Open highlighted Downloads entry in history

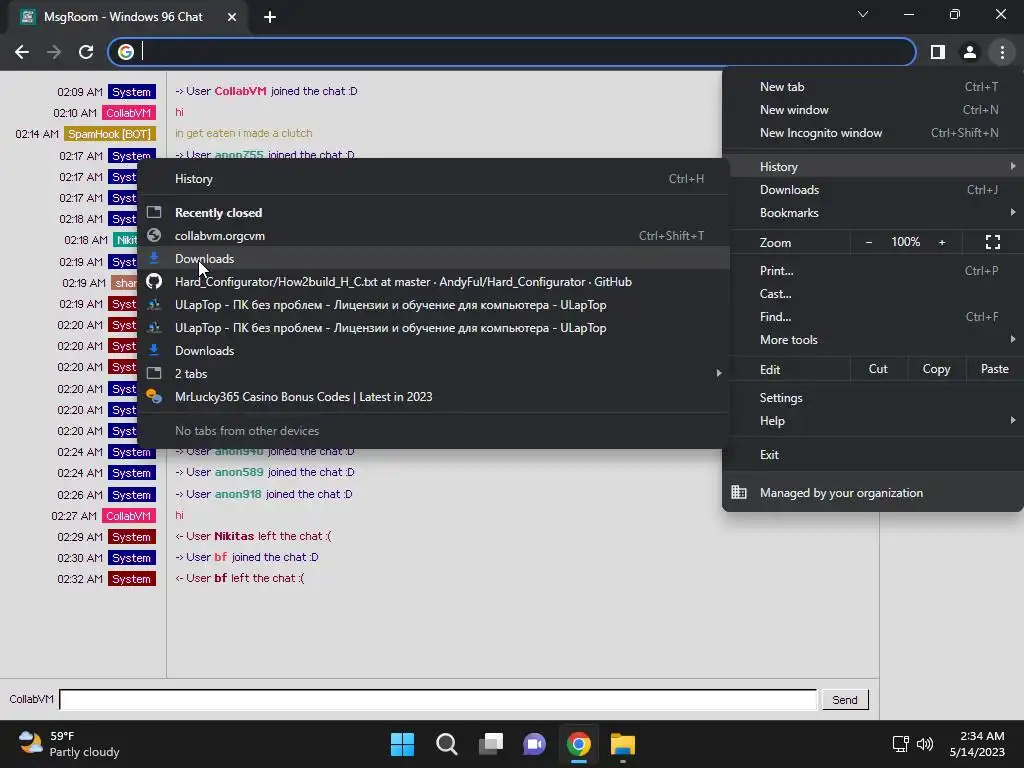coord(434,259)
